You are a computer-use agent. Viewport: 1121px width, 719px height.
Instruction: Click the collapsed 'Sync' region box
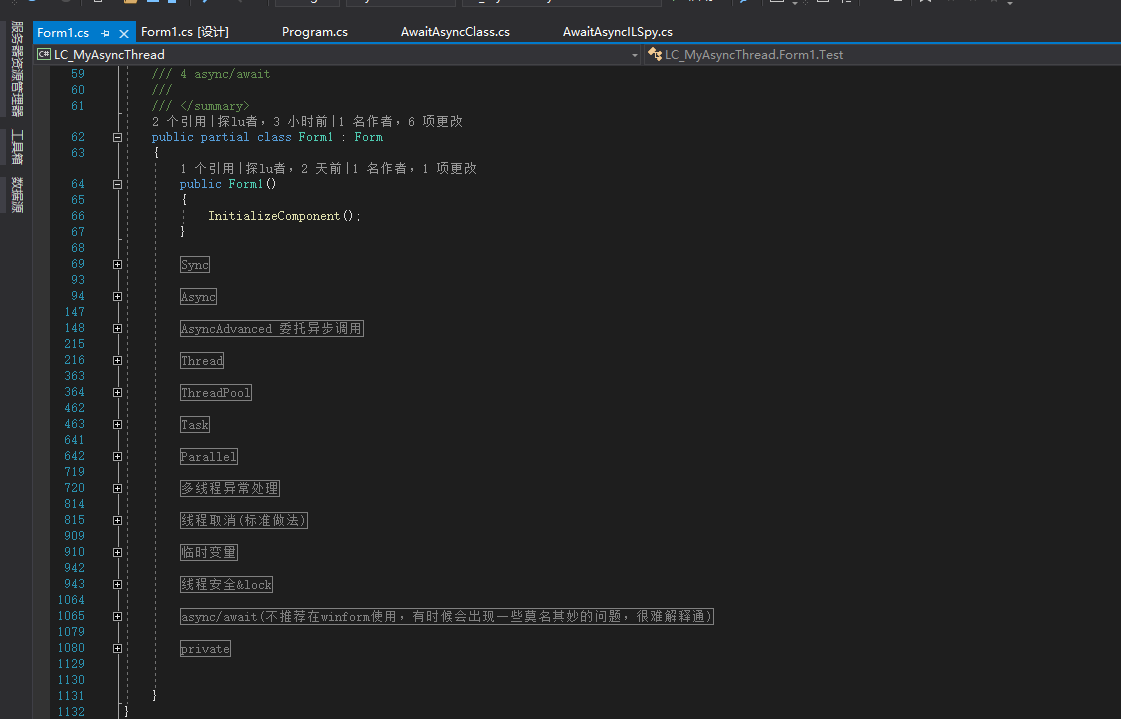(194, 265)
